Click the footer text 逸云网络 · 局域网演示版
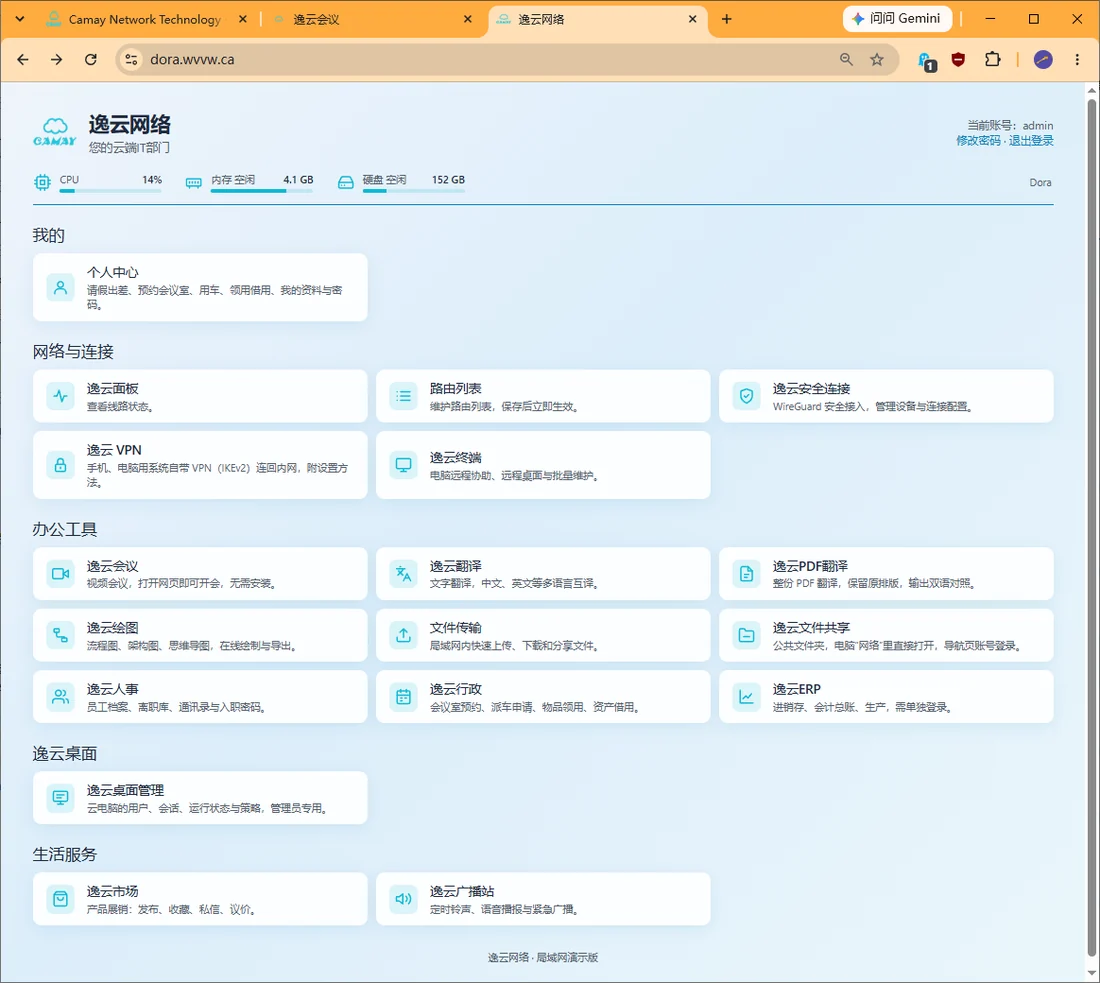Viewport: 1100px width, 983px height. coord(543,957)
